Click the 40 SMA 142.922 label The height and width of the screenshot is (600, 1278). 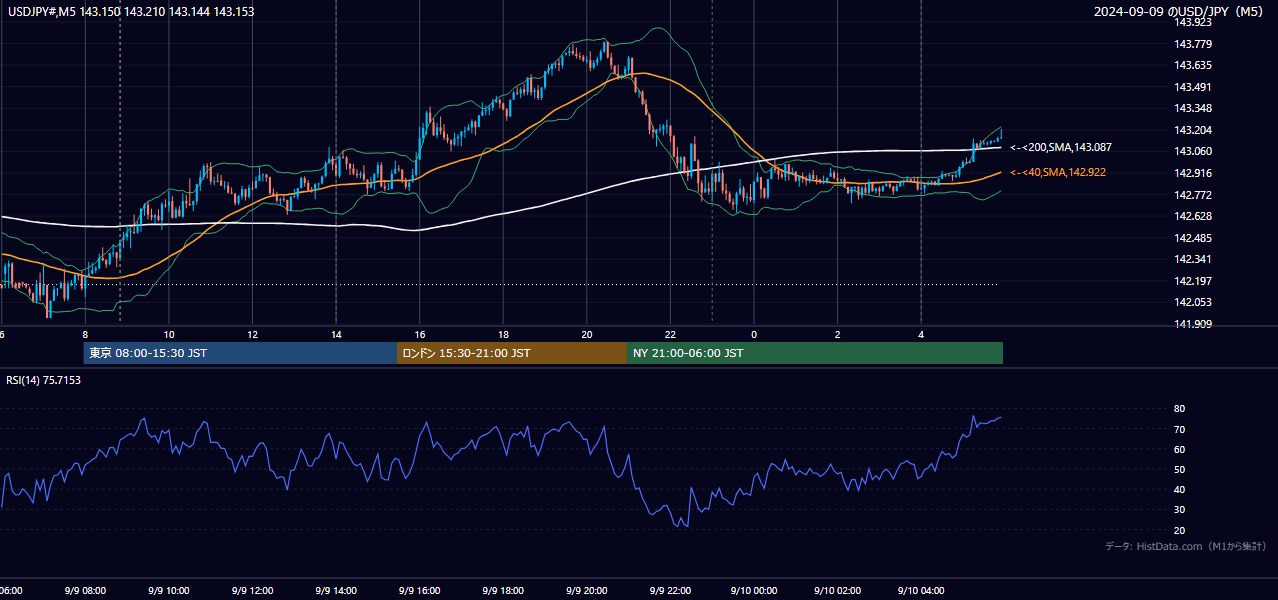click(1057, 172)
